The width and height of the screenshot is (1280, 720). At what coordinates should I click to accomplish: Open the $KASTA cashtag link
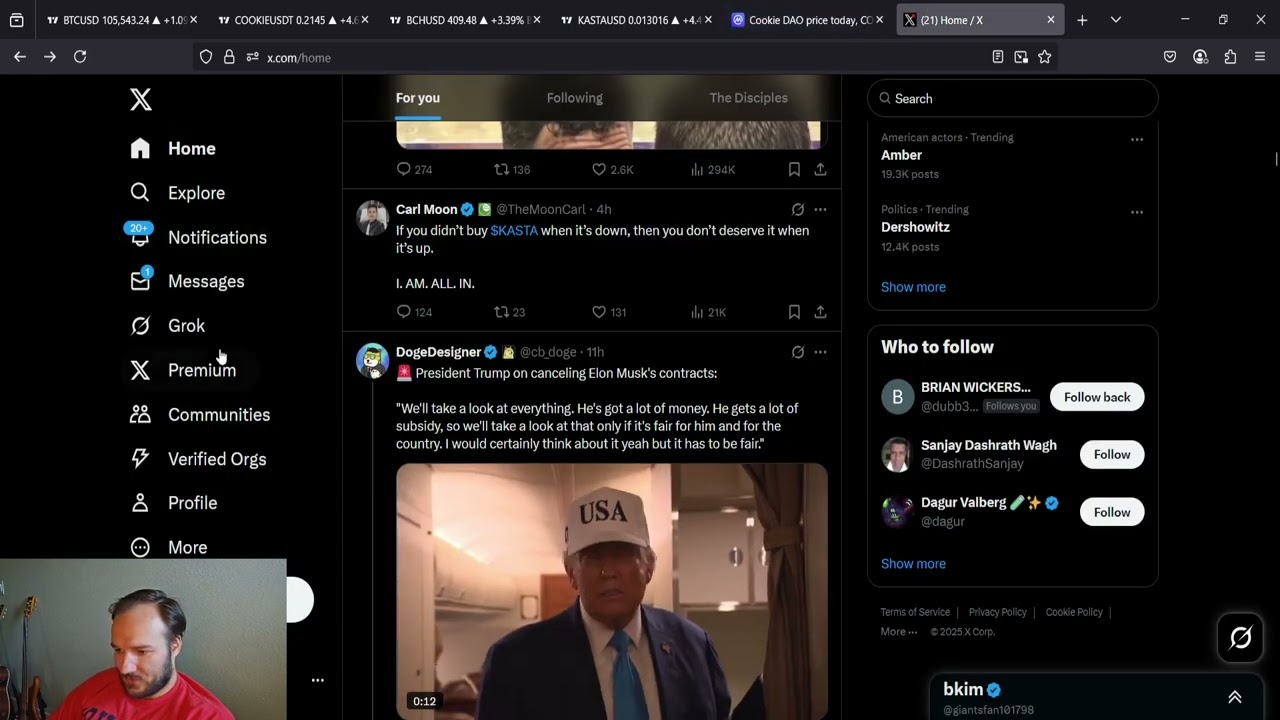pyautogui.click(x=514, y=231)
